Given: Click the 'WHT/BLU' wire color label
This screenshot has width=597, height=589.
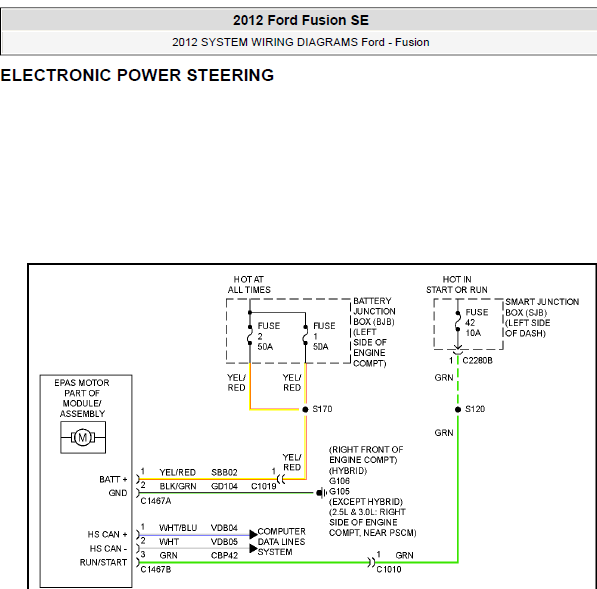Looking at the screenshot, I should click(x=178, y=528).
